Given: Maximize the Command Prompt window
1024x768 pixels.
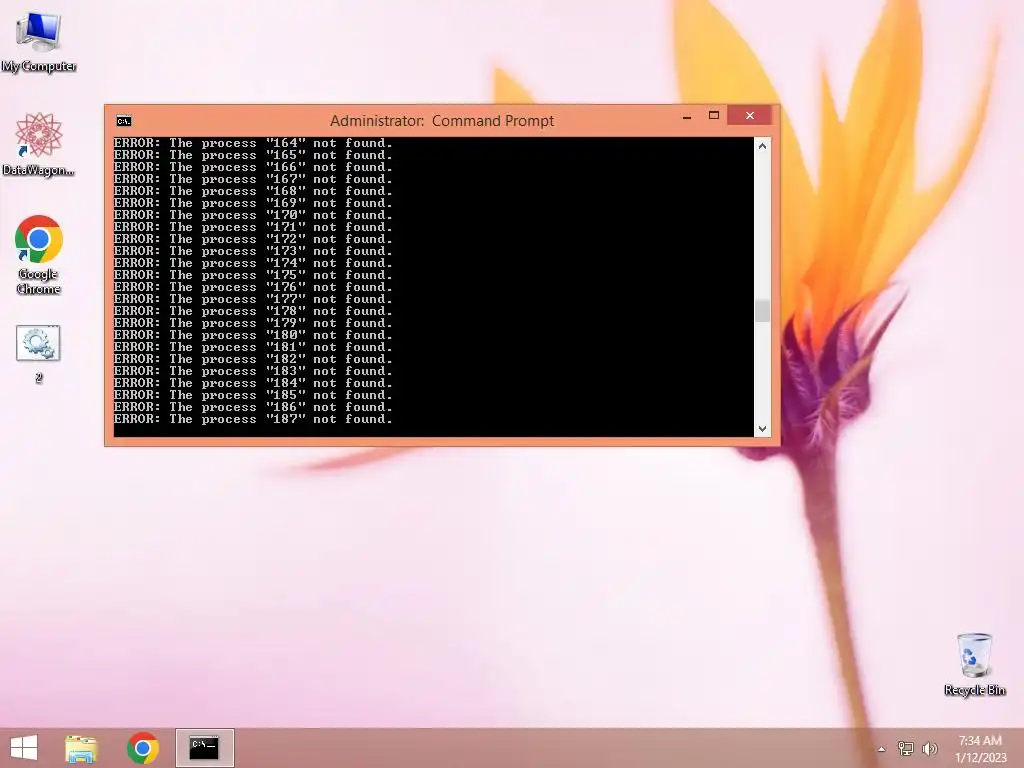Looking at the screenshot, I should pos(714,116).
